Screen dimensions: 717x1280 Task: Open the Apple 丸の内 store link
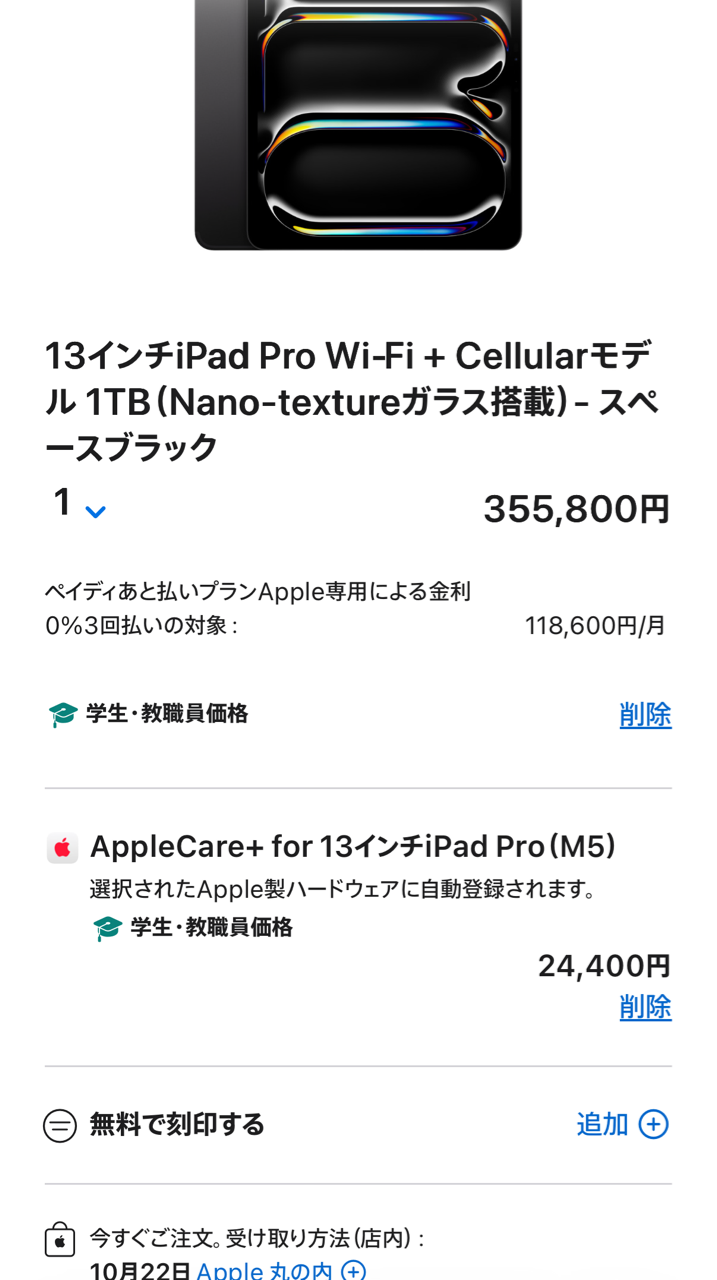tap(264, 1271)
